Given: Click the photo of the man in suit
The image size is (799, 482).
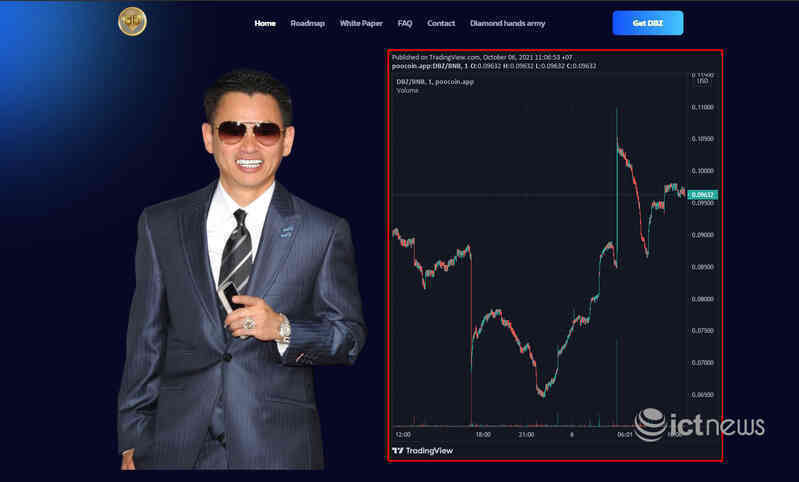Looking at the screenshot, I should click(242, 270).
